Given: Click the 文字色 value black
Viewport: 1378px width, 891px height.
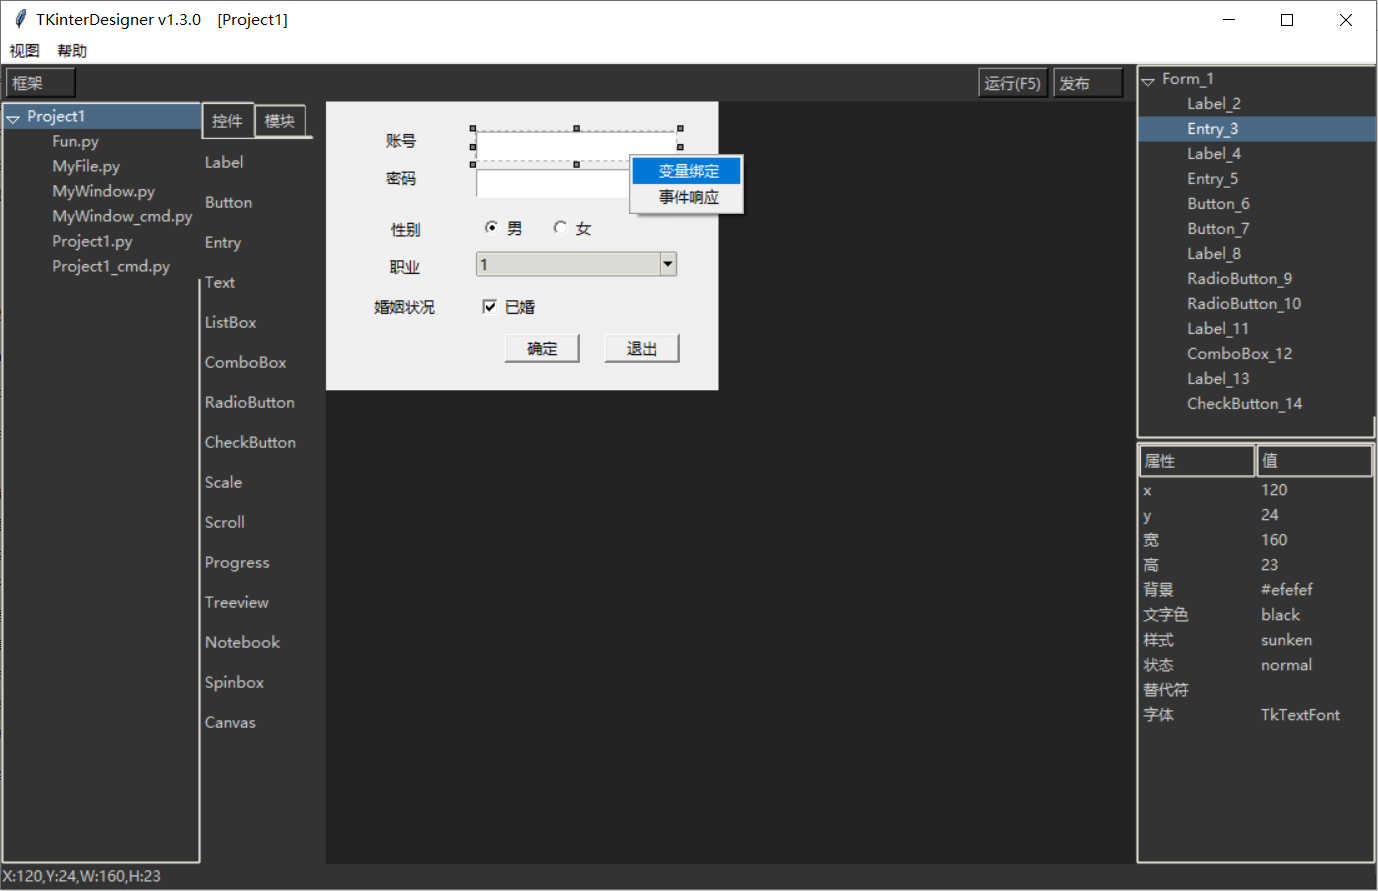Looking at the screenshot, I should click(x=1280, y=615).
